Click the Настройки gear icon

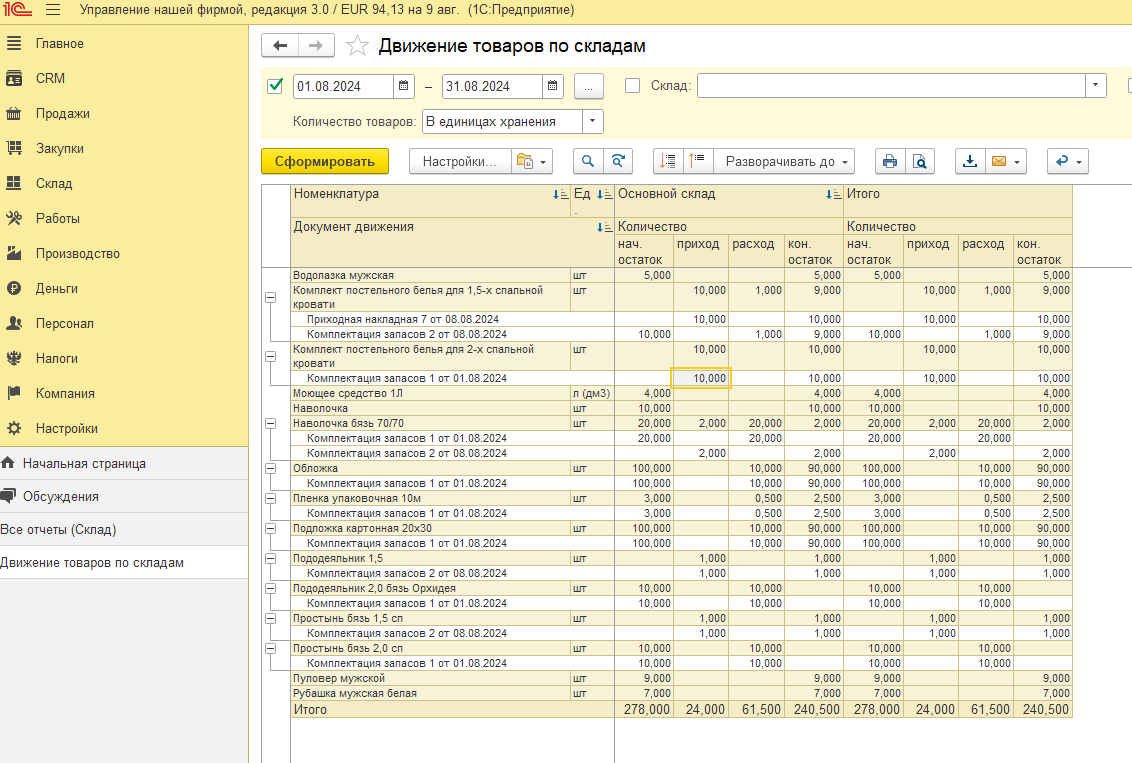pyautogui.click(x=14, y=428)
